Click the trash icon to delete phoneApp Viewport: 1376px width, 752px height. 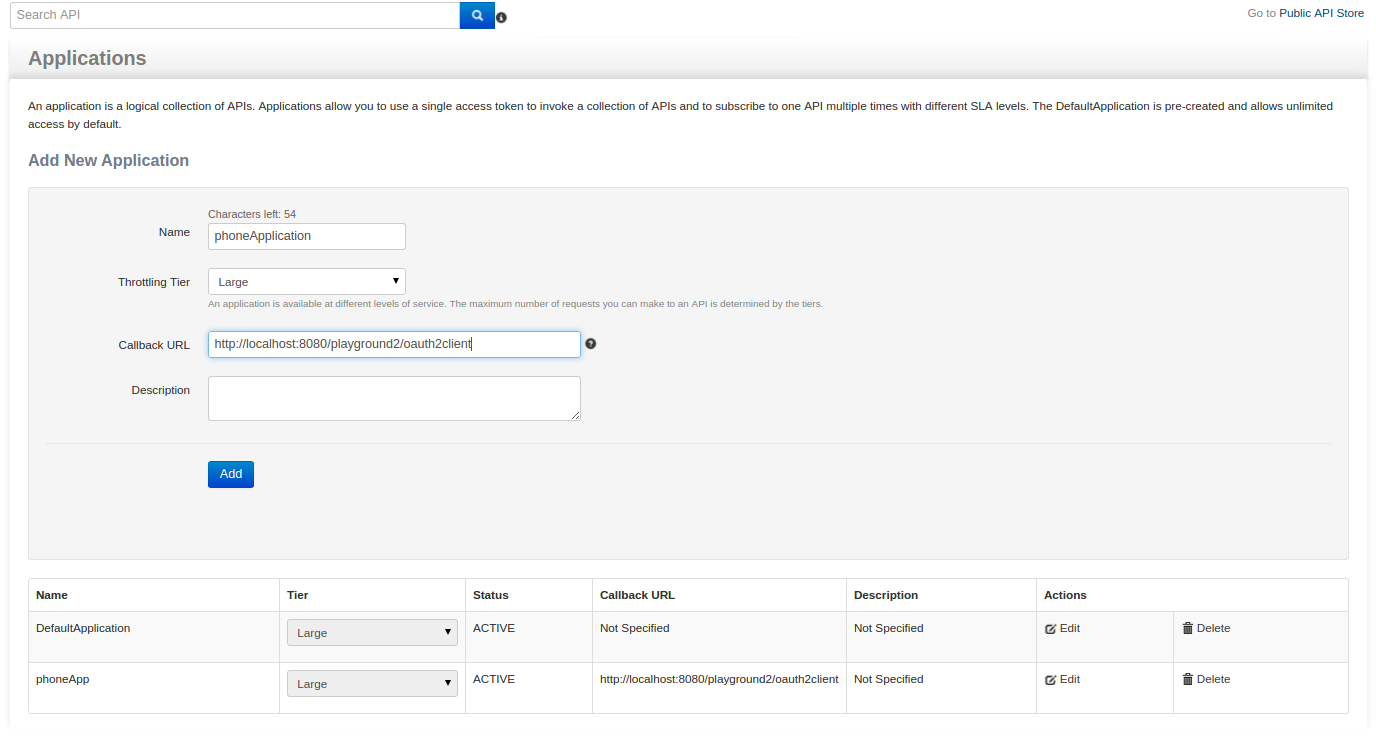pos(1186,679)
